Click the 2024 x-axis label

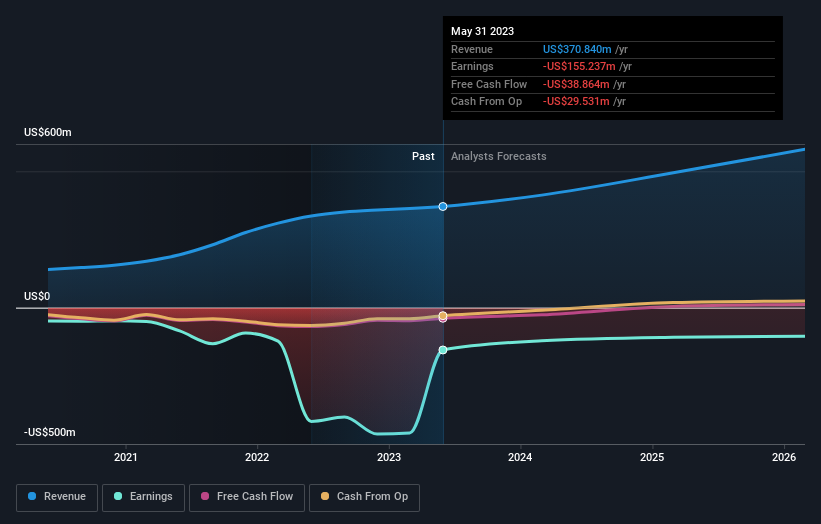click(x=520, y=457)
